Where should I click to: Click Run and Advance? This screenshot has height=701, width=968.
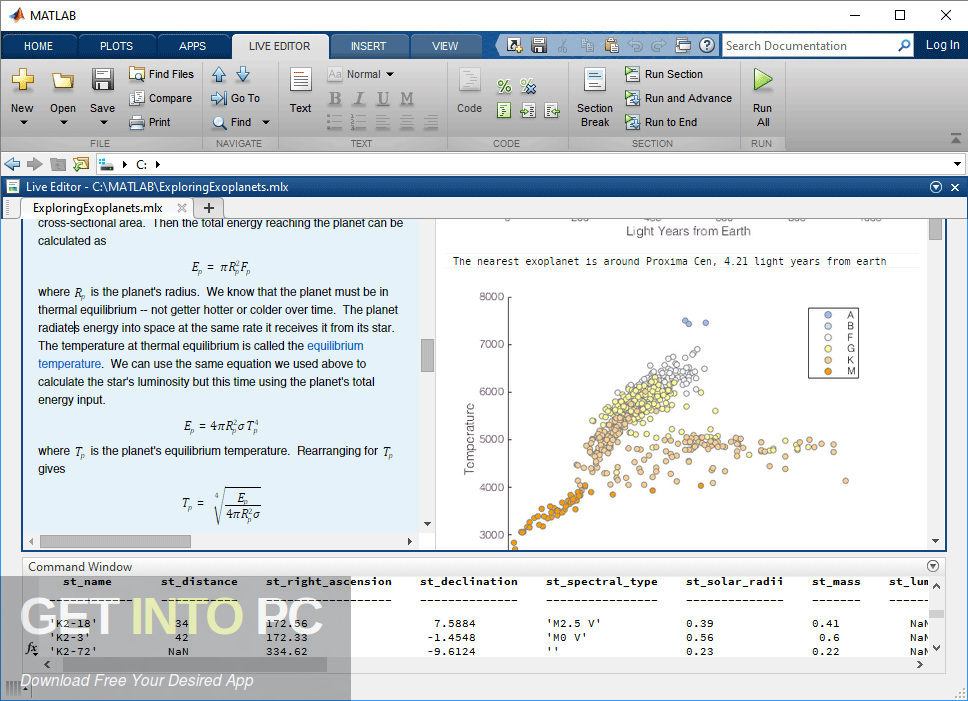click(x=678, y=98)
